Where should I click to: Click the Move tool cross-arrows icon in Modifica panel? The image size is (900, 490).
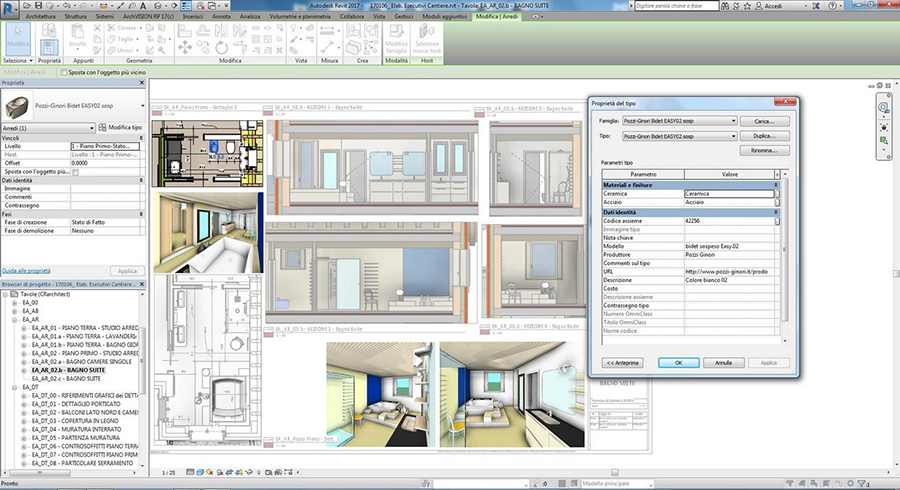185,48
